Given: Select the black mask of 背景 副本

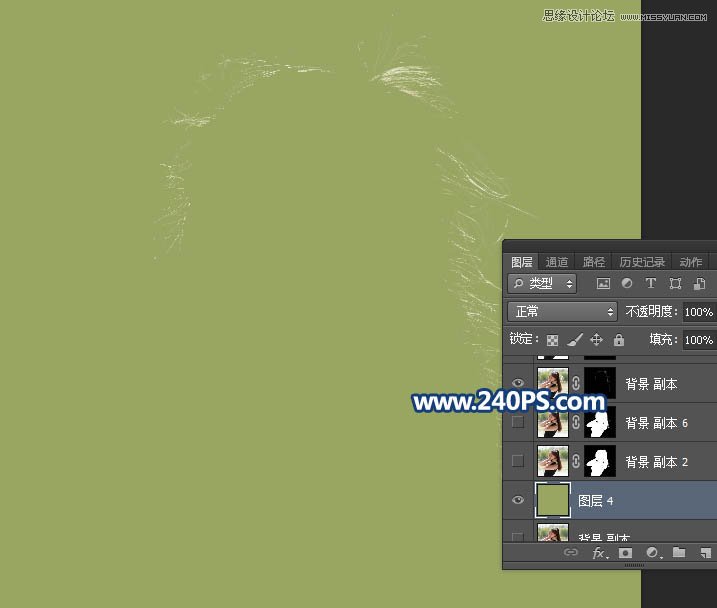Looking at the screenshot, I should tap(600, 383).
